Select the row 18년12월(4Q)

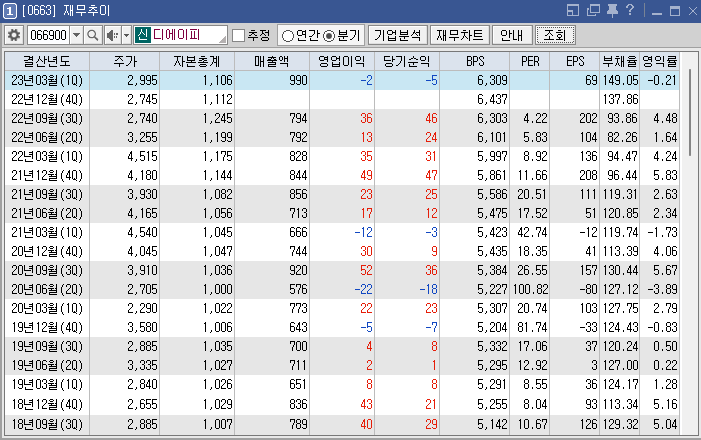point(342,404)
